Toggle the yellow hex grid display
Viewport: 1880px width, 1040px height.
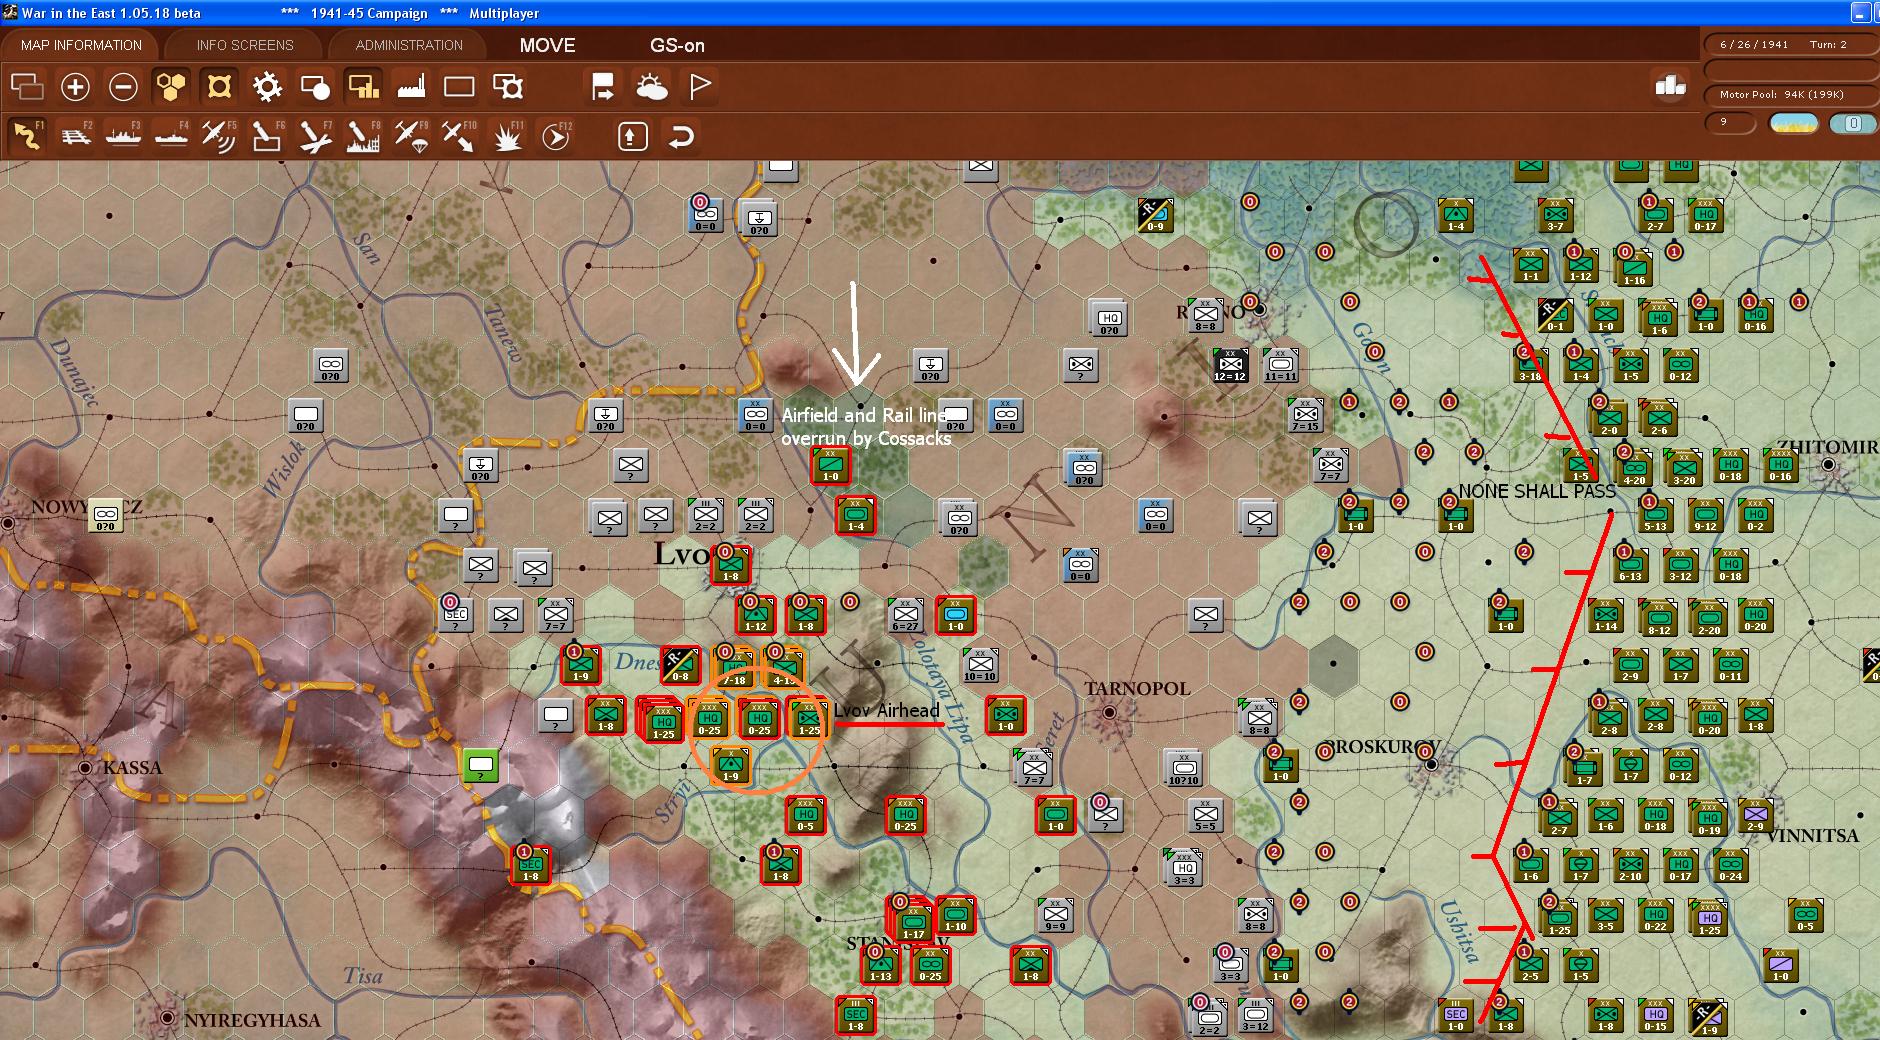coord(171,87)
